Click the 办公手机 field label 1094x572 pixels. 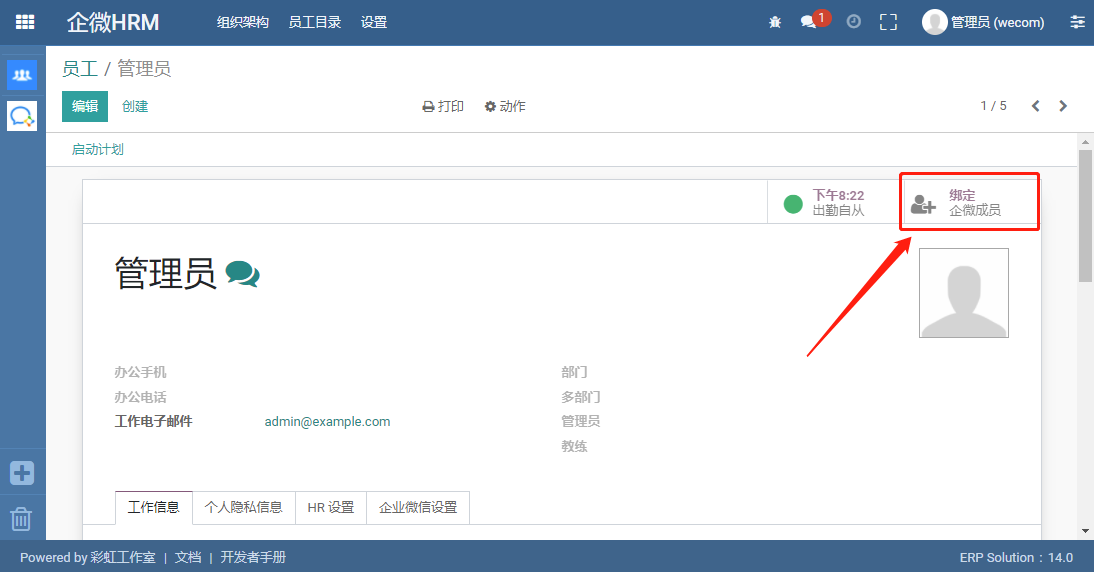[x=140, y=372]
